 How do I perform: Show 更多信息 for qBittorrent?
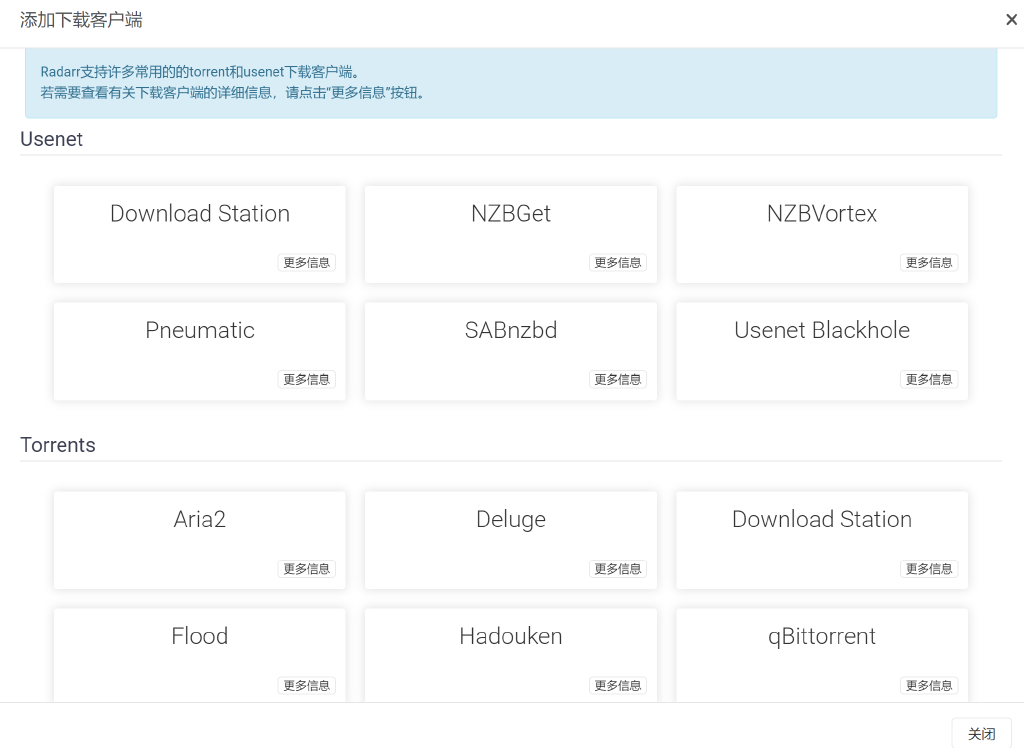tap(929, 685)
